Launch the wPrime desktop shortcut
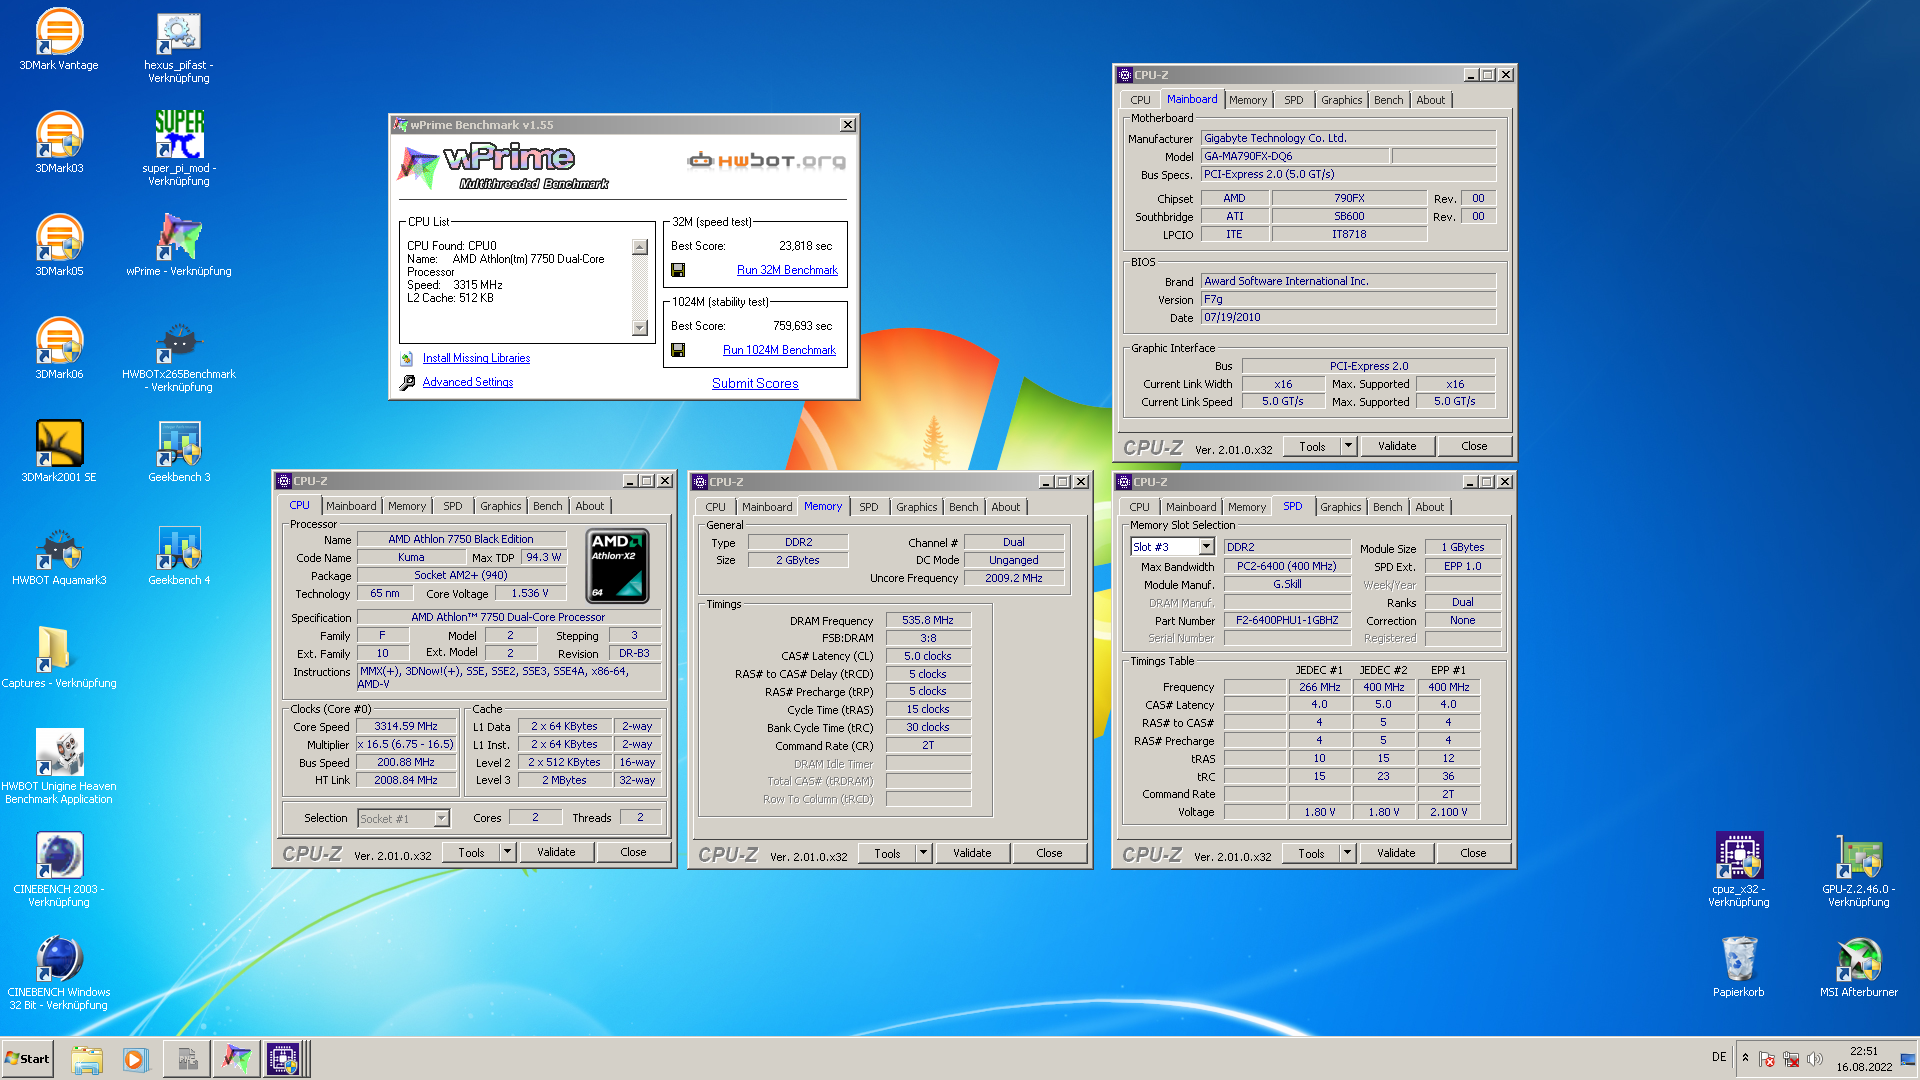Screen dimensions: 1920x1080 (x=179, y=245)
